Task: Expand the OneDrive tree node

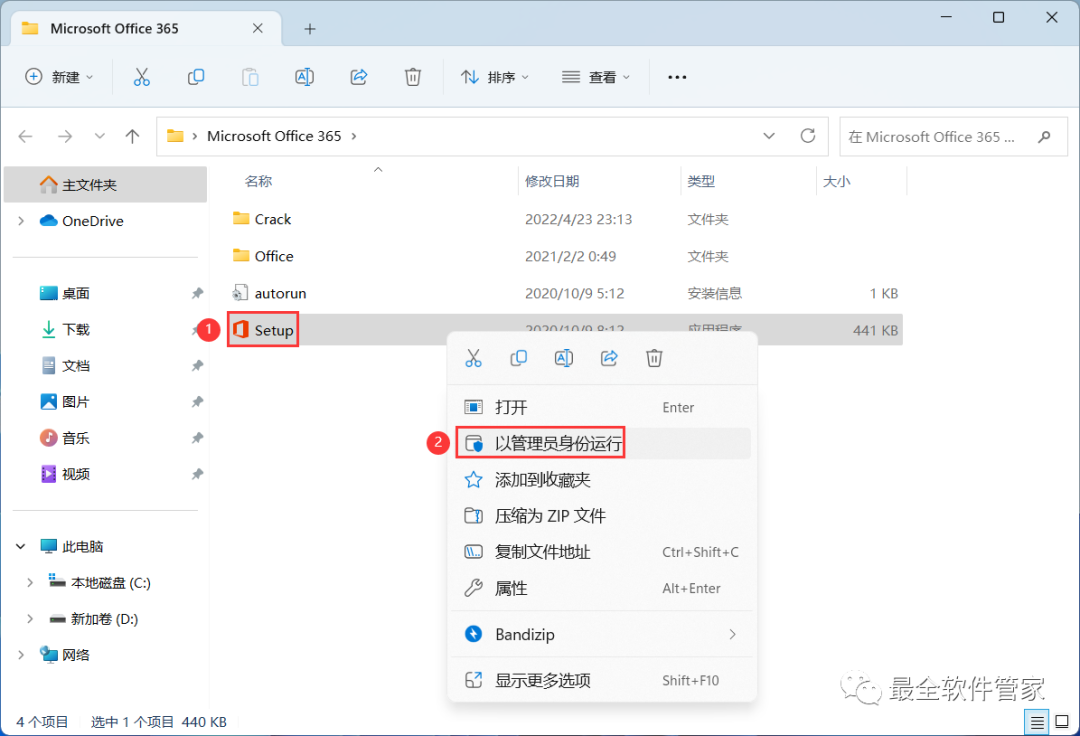Action: (x=21, y=221)
